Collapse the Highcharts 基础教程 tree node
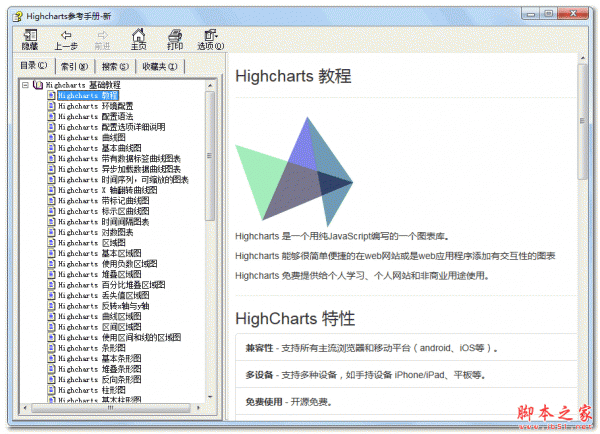The image size is (600, 434). pos(25,85)
